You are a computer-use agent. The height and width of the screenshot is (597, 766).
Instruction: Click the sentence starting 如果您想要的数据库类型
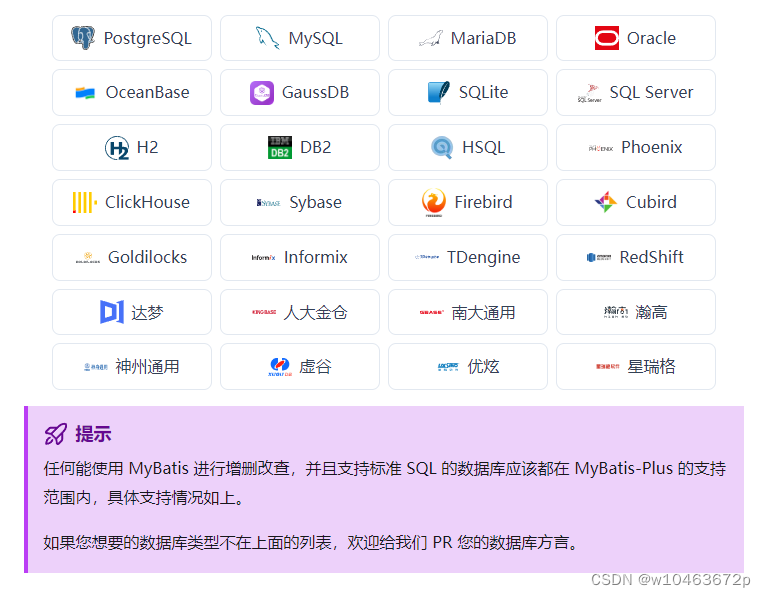311,542
